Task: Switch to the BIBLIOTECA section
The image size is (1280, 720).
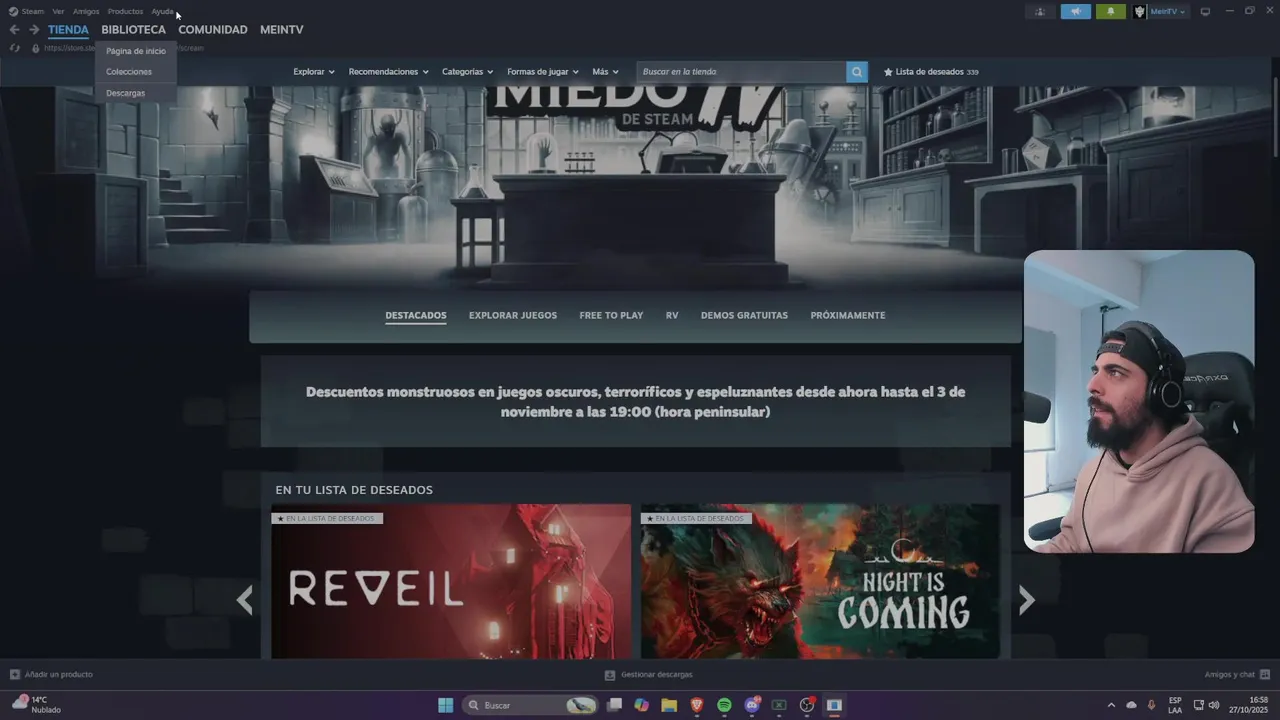Action: click(133, 30)
